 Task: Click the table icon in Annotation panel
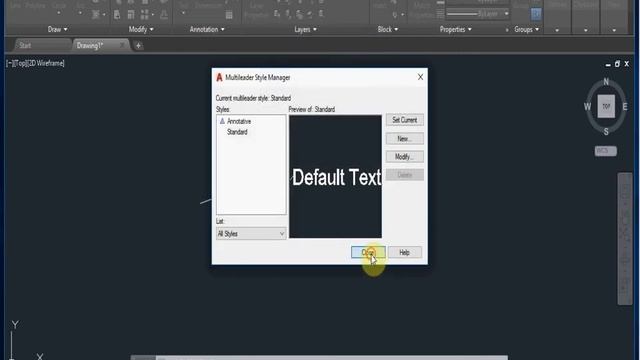point(229,15)
